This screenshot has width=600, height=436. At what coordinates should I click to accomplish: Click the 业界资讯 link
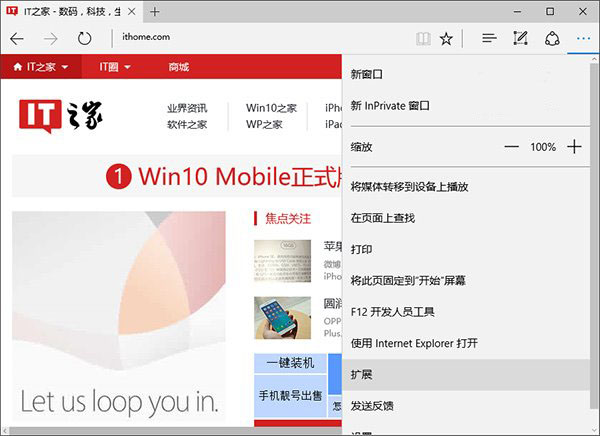pyautogui.click(x=187, y=108)
